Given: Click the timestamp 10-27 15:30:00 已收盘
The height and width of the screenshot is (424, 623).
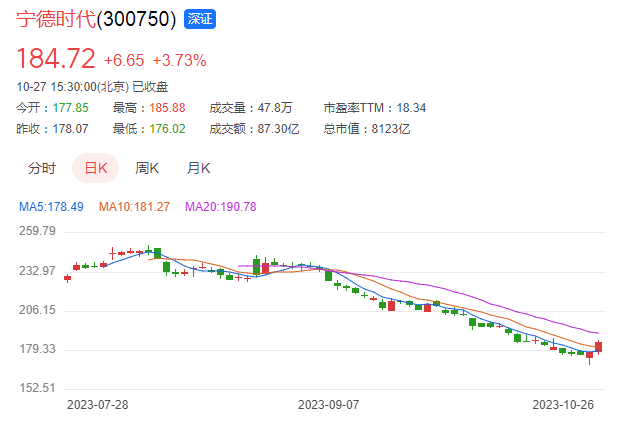Looking at the screenshot, I should 92,87.
